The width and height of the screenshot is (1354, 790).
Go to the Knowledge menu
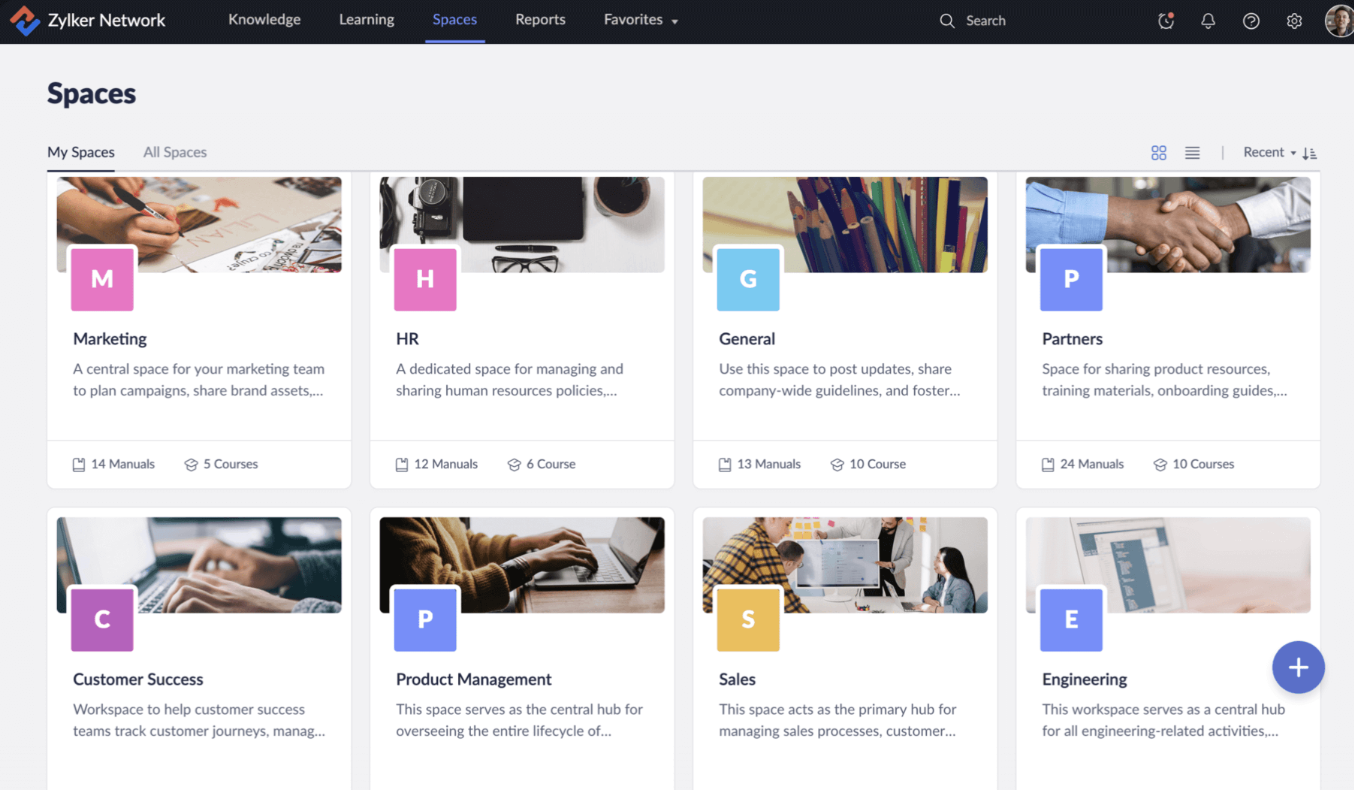click(x=264, y=20)
